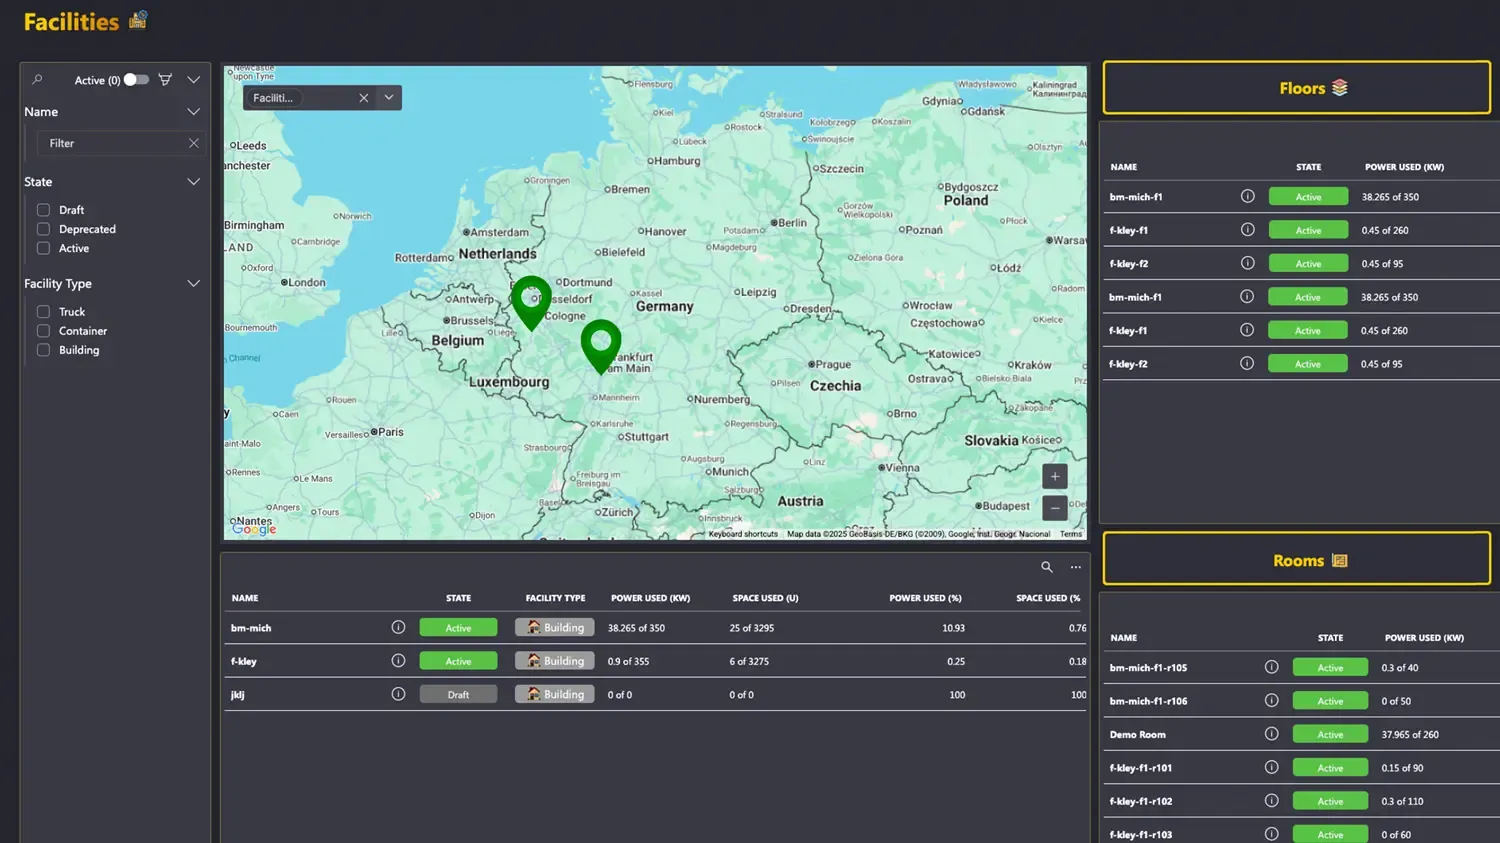Open info icon for jklj facility
The image size is (1500, 843).
(x=398, y=694)
